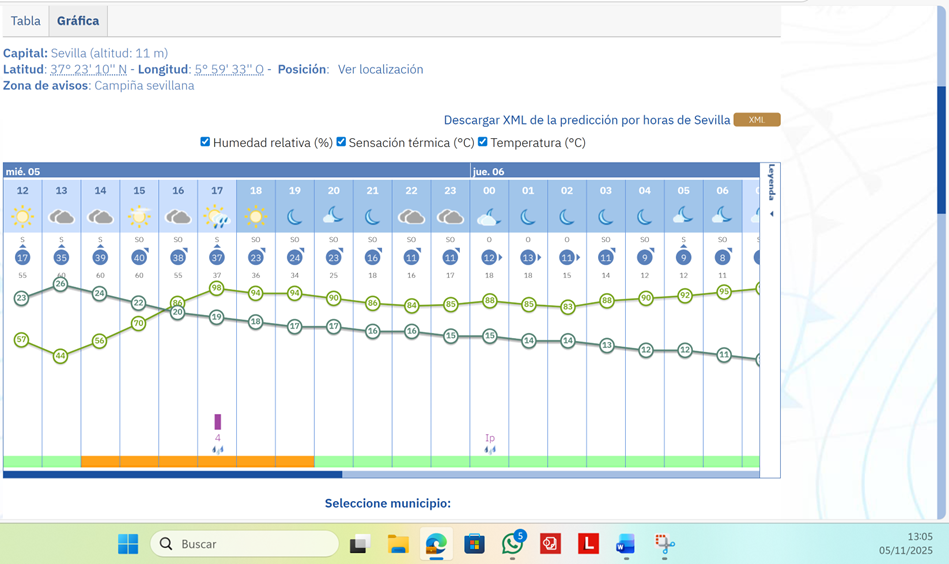Screen dimensions: 949x564
Task: Click the rain drops icon under hour 17
Action: pyautogui.click(x=217, y=450)
